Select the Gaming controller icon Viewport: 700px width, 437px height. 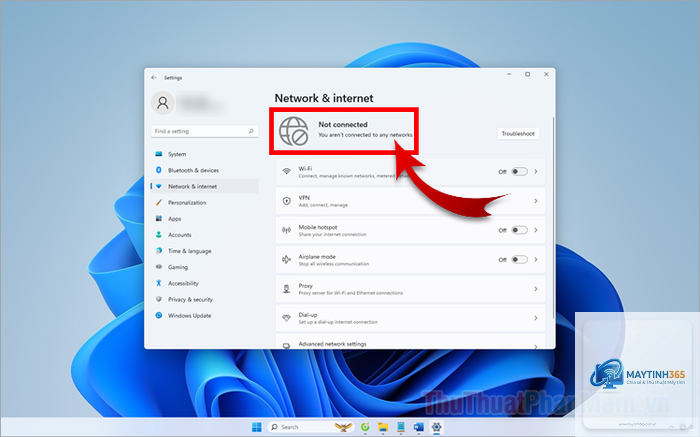point(158,267)
